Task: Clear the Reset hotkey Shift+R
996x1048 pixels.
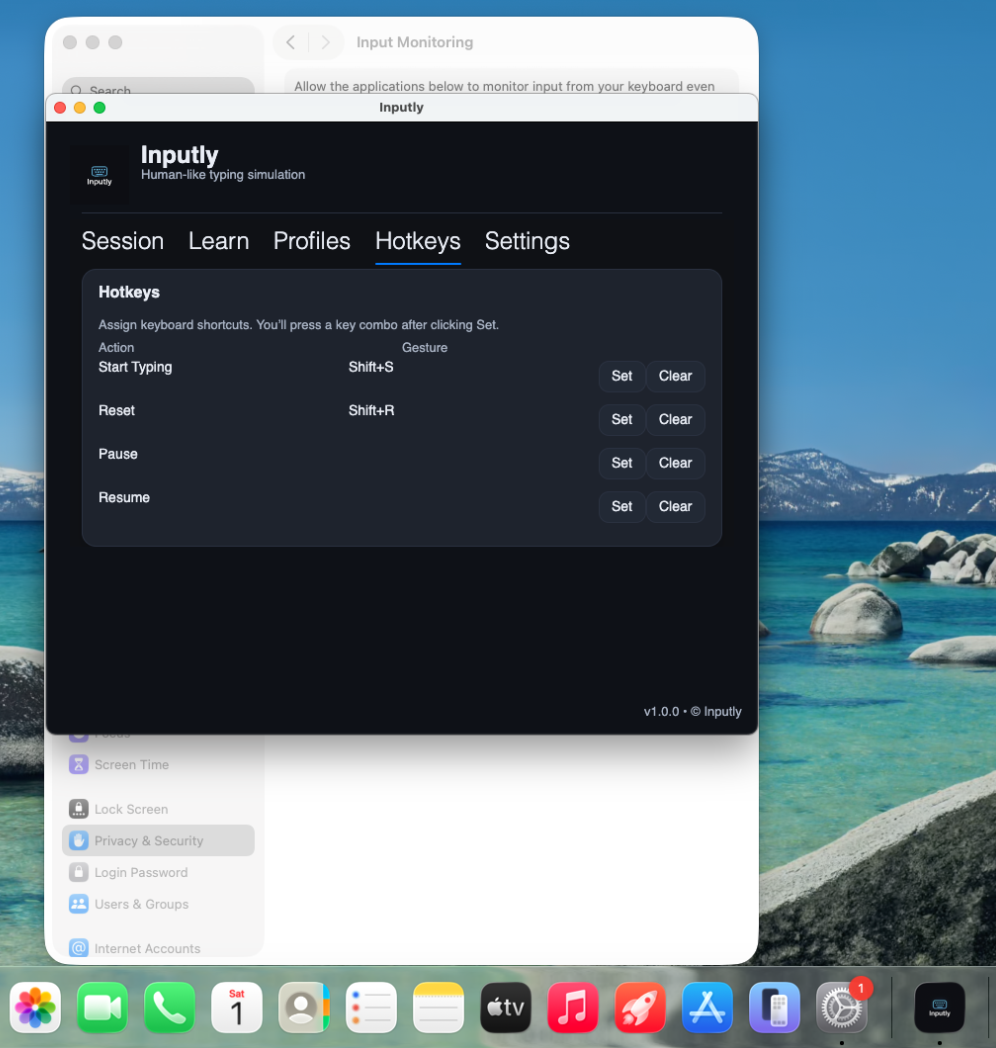Action: (675, 420)
